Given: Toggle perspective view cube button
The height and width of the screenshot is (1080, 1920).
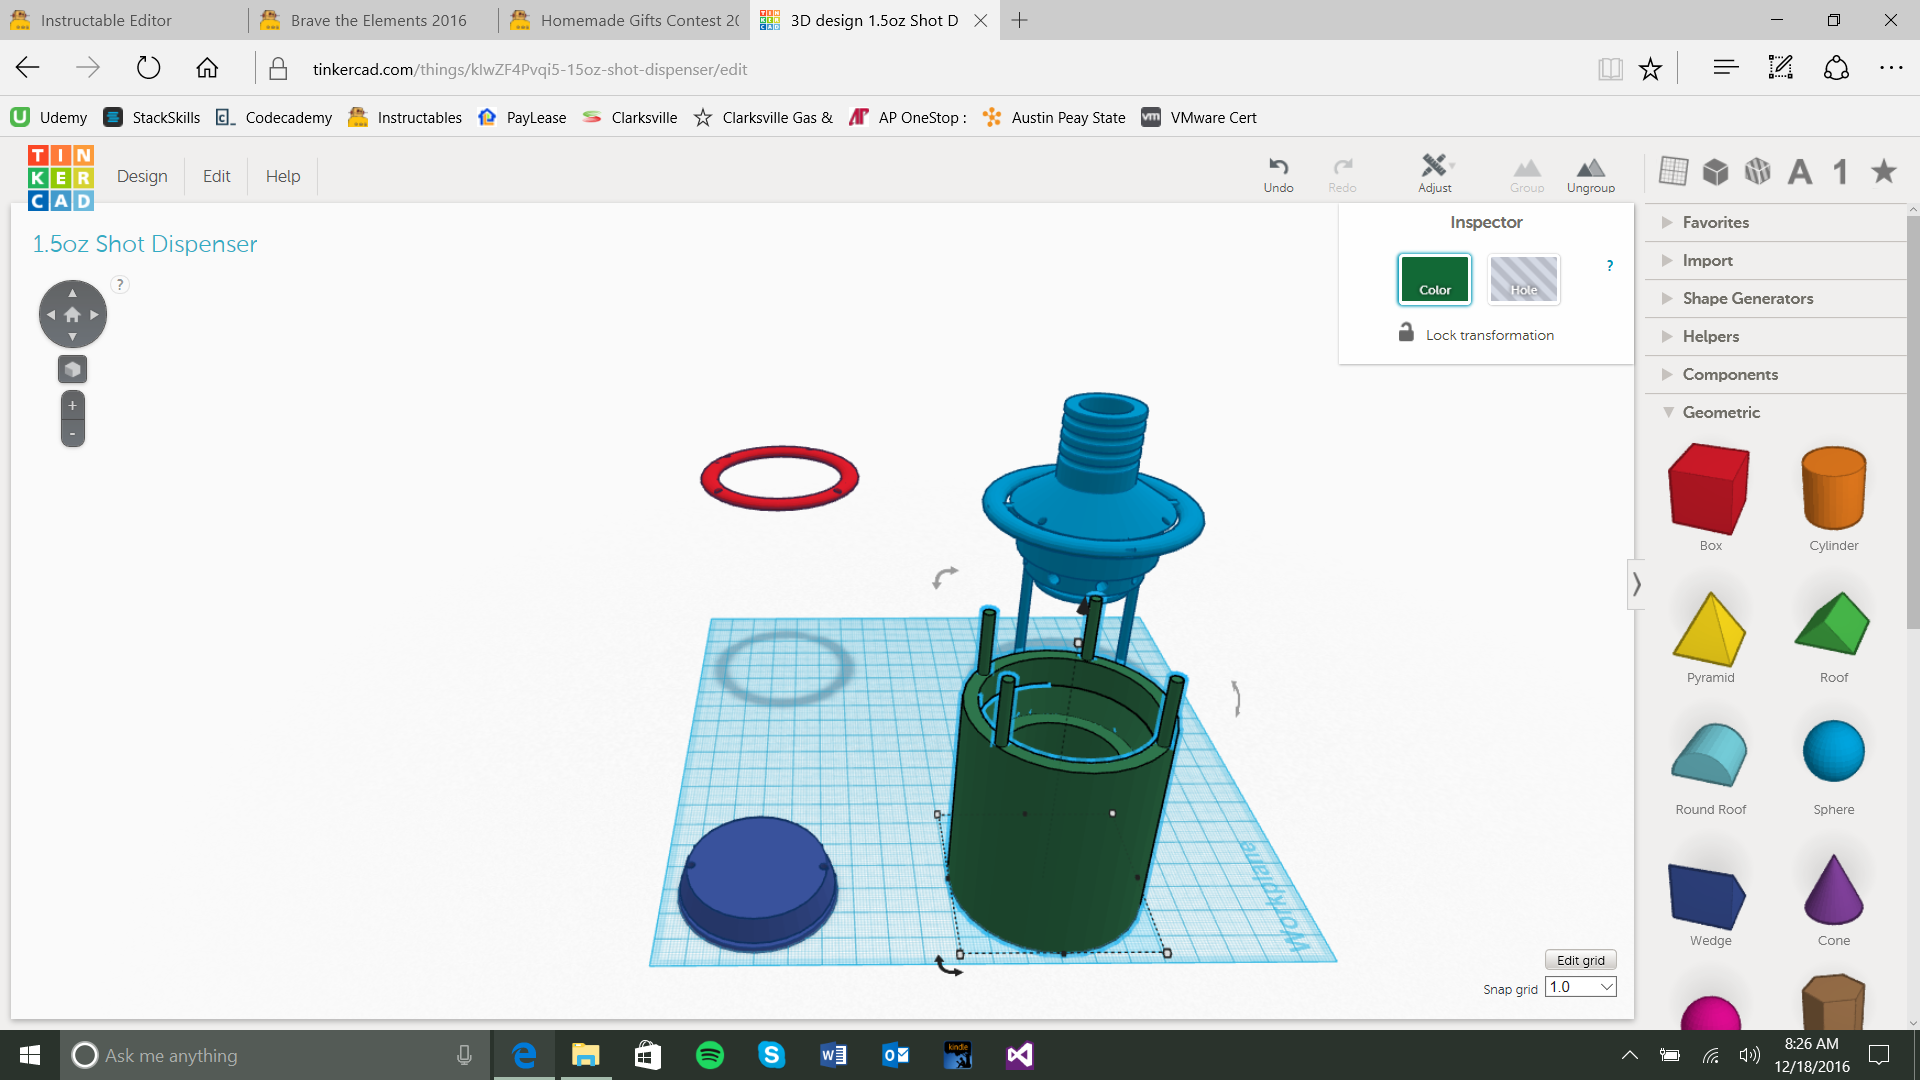Looking at the screenshot, I should click(72, 369).
